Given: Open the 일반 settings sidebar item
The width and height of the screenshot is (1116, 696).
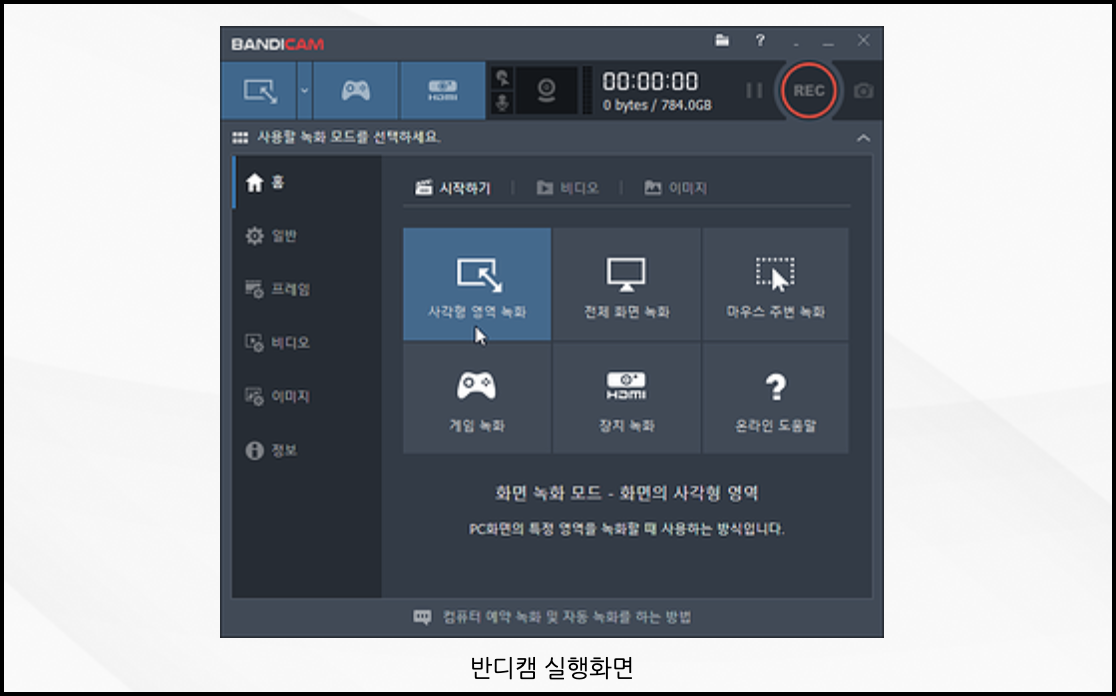Looking at the screenshot, I should pos(307,236).
